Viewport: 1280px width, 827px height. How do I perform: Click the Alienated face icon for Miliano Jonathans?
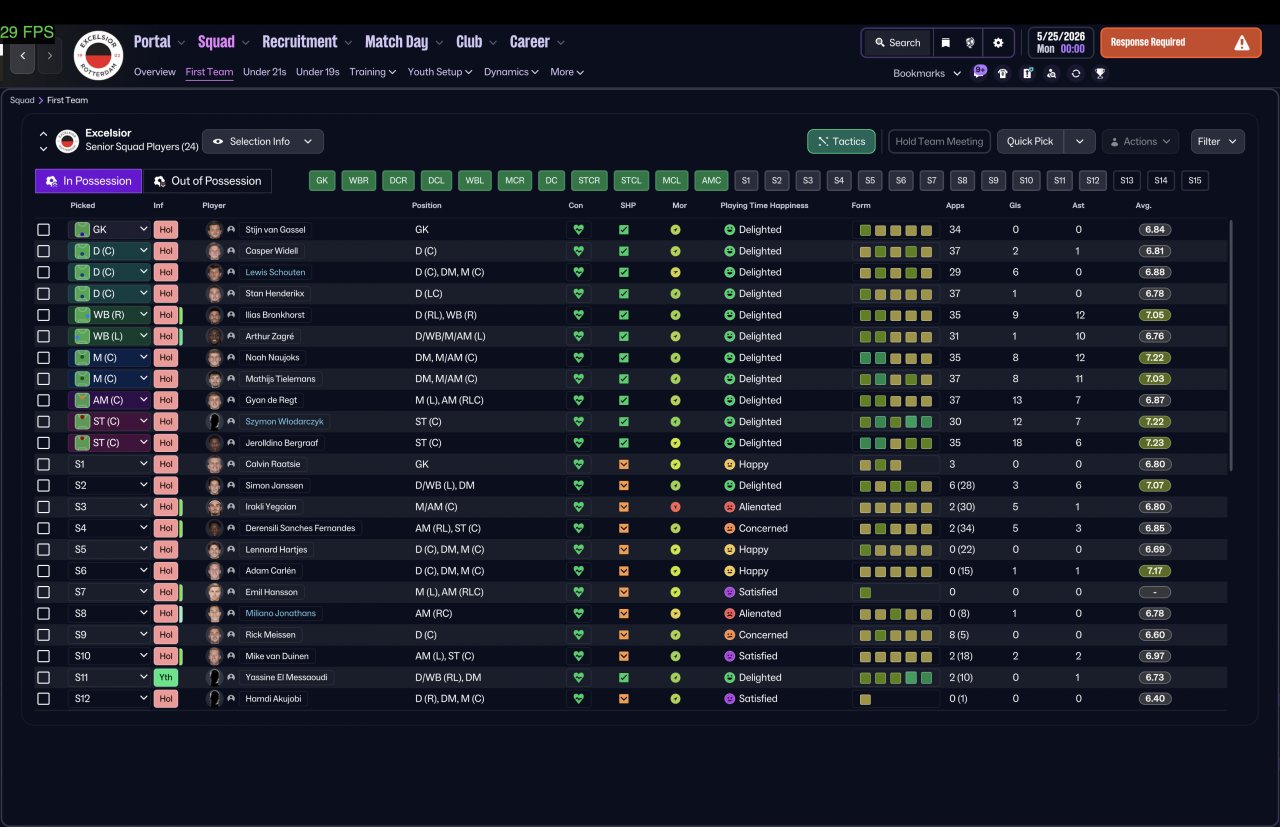point(730,613)
